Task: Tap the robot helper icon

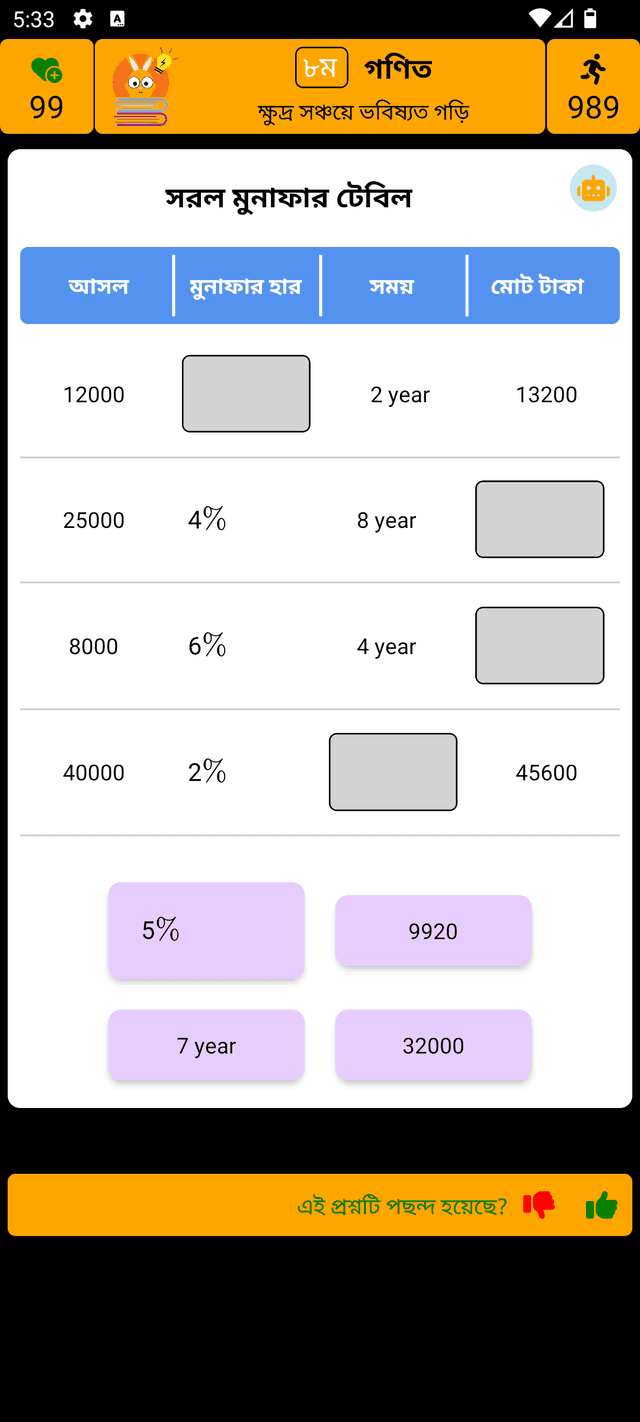Action: point(593,188)
